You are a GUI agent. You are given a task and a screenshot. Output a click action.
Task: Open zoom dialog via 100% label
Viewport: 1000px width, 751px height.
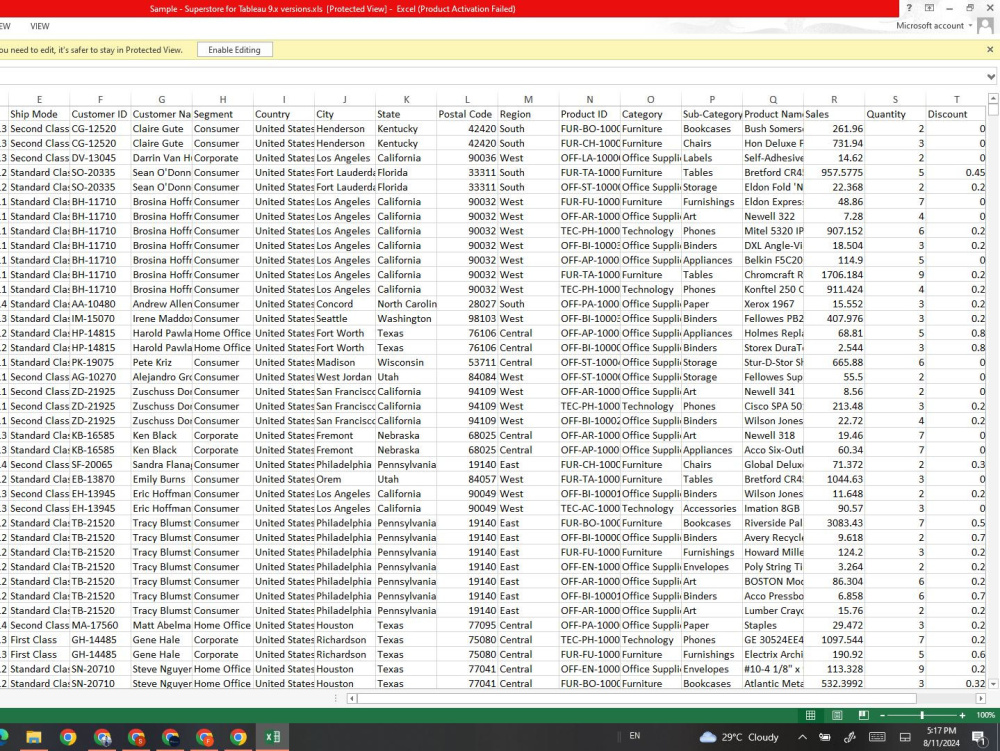coord(985,715)
